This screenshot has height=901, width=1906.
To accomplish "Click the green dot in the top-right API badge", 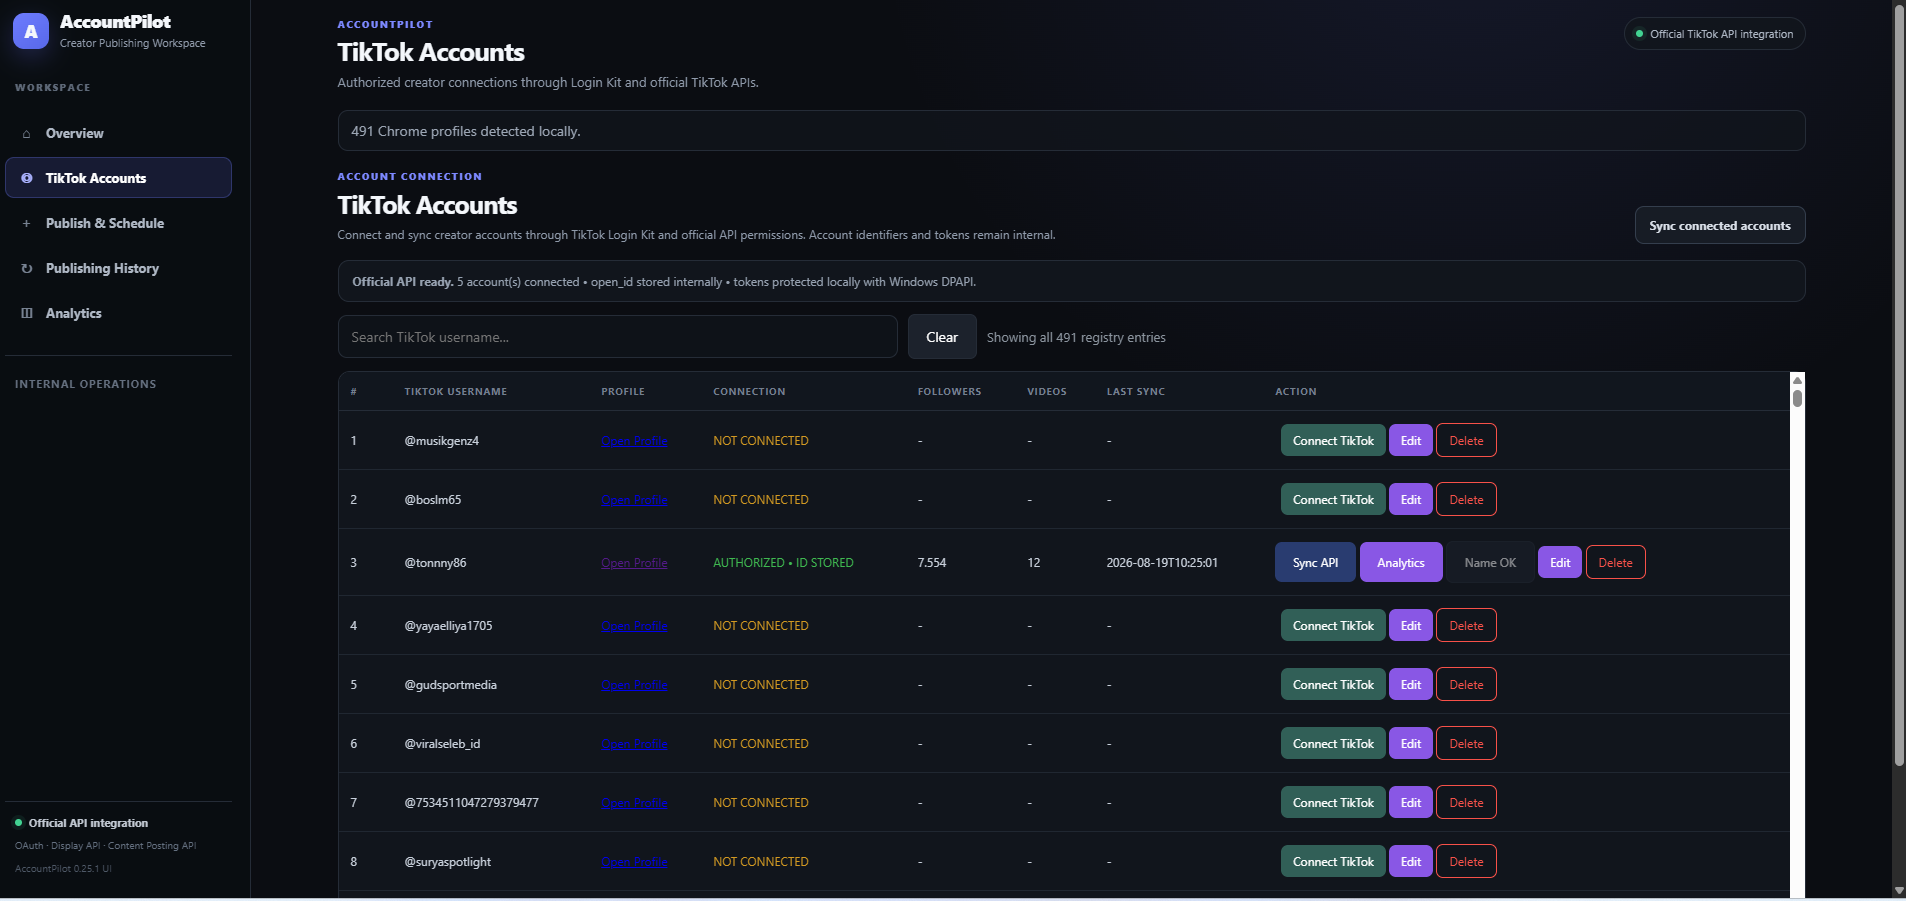I will click(x=1639, y=34).
